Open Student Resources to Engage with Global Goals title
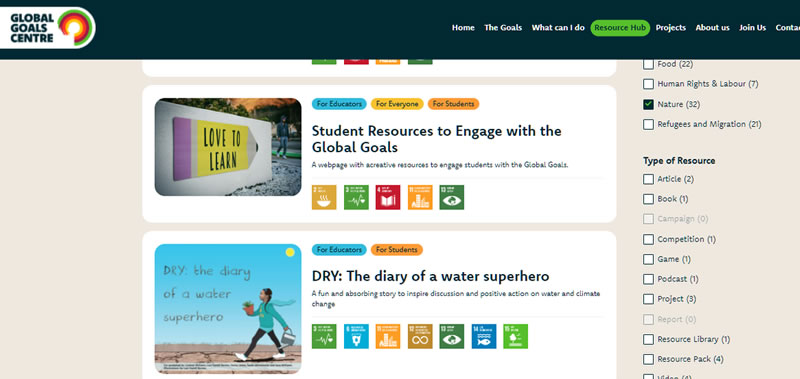 (436, 139)
